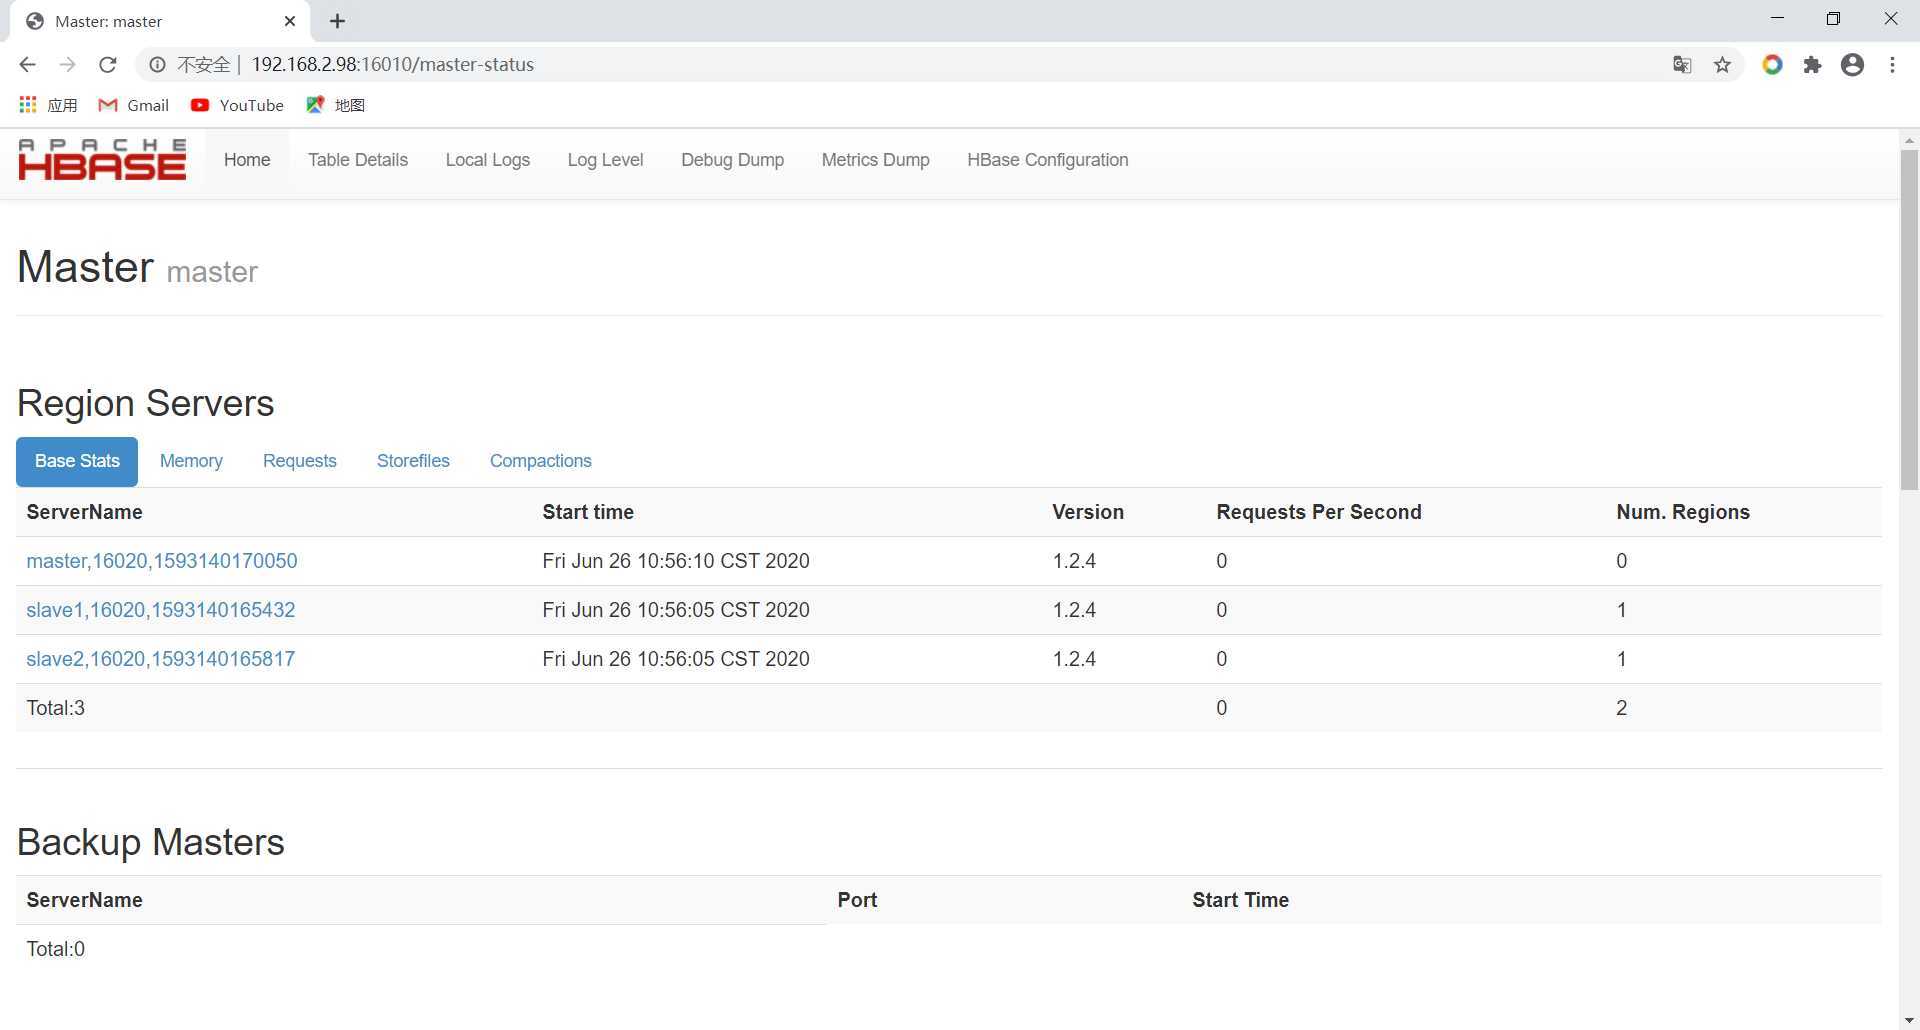Click version 1.2.4 in slave2 row

1074,659
